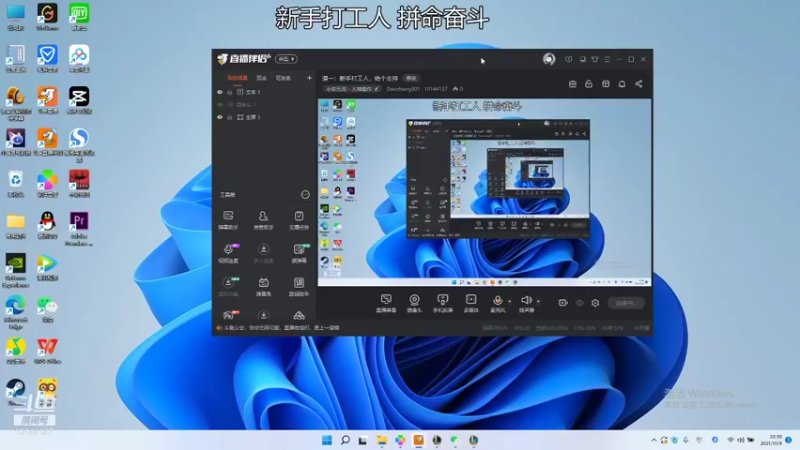Select the Camera 1 source row
The width and height of the screenshot is (800, 450).
264,105
